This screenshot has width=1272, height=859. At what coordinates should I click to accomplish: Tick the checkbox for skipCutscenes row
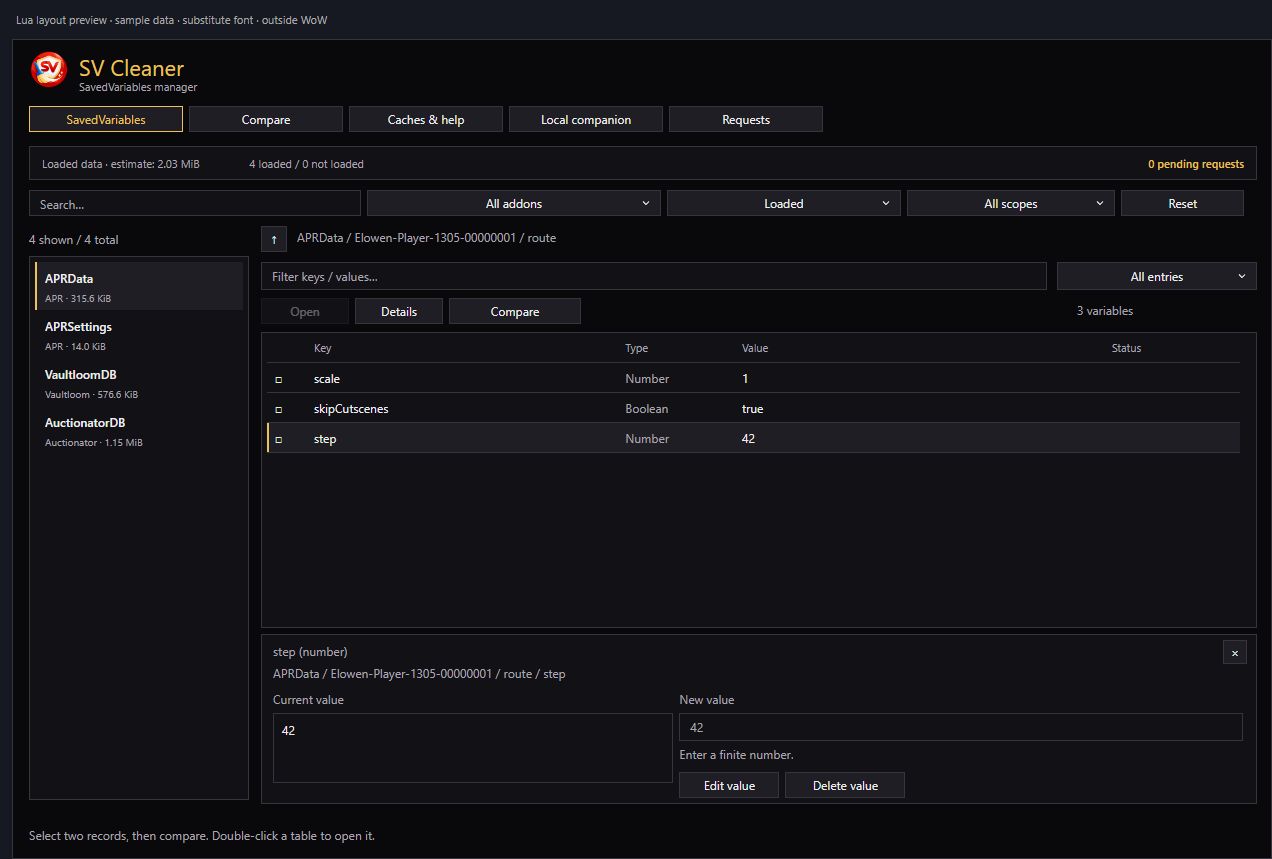279,410
